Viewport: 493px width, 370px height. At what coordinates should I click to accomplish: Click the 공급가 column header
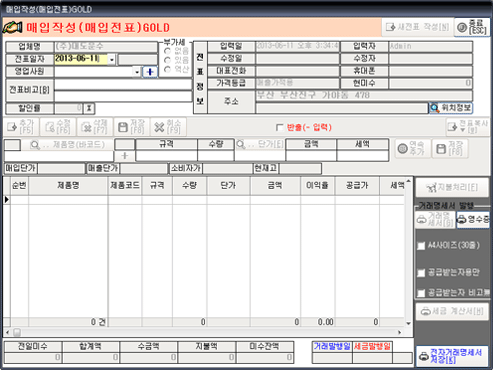357,185
